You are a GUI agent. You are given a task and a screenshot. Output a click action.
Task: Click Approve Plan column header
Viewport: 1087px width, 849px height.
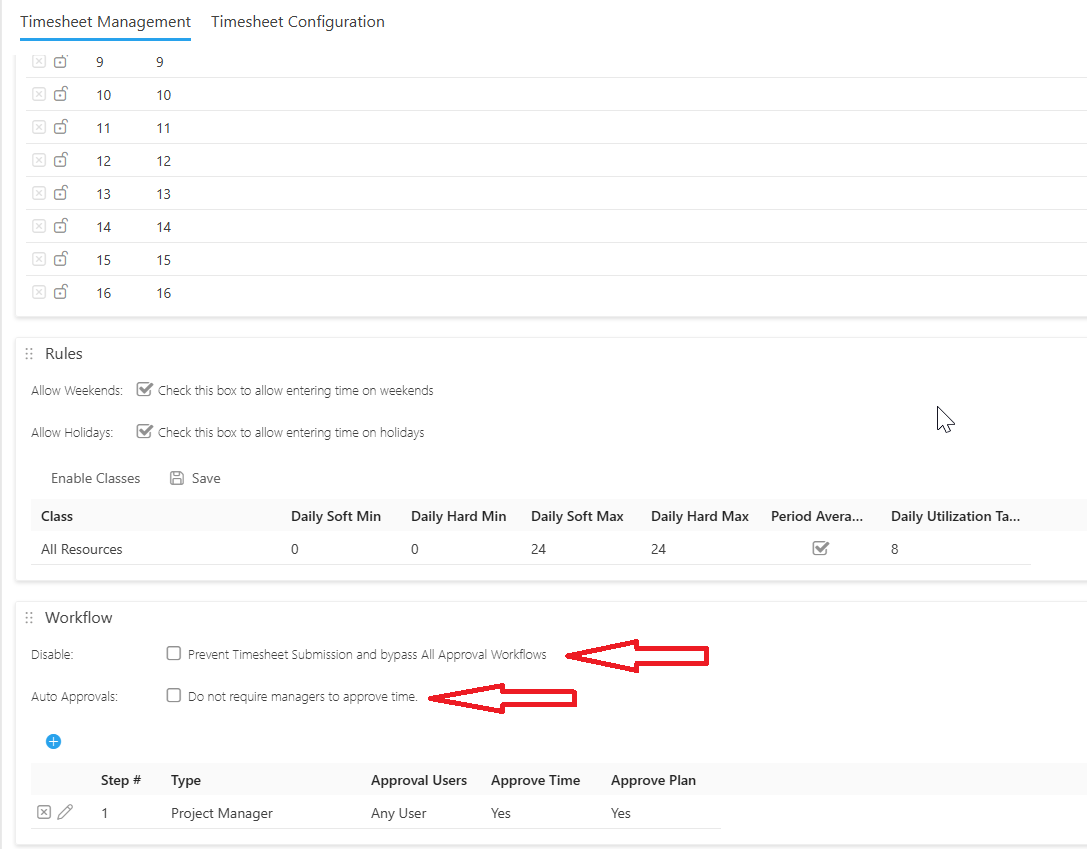pos(653,780)
